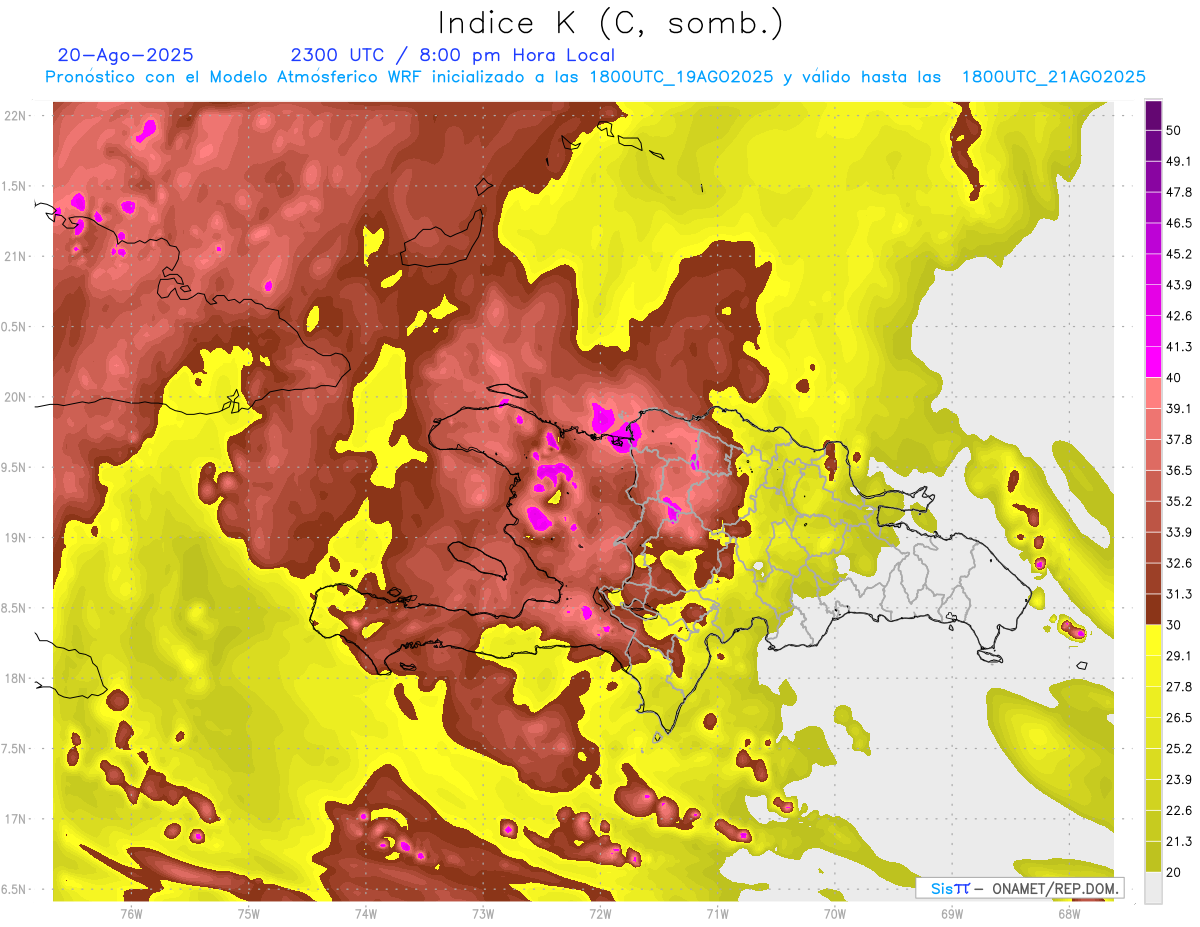1200x927 pixels.
Task: Click the "45.2" value on the color scale
Action: (1178, 254)
